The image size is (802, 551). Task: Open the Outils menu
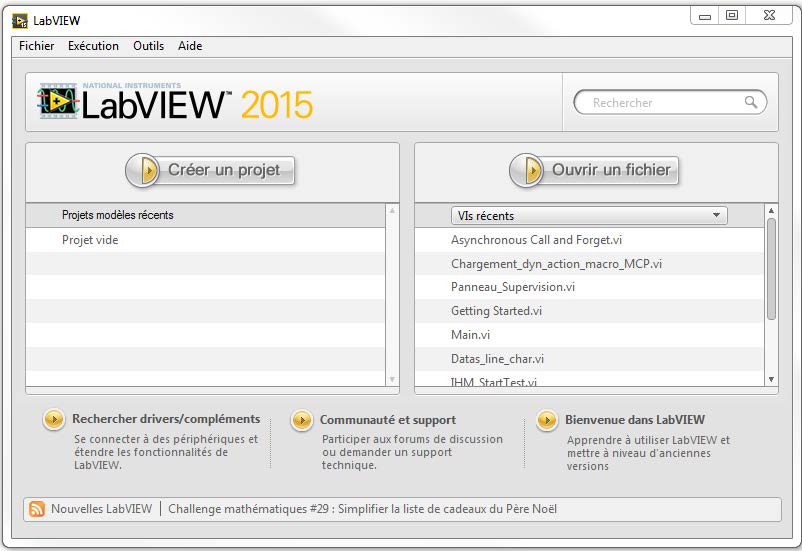[148, 46]
